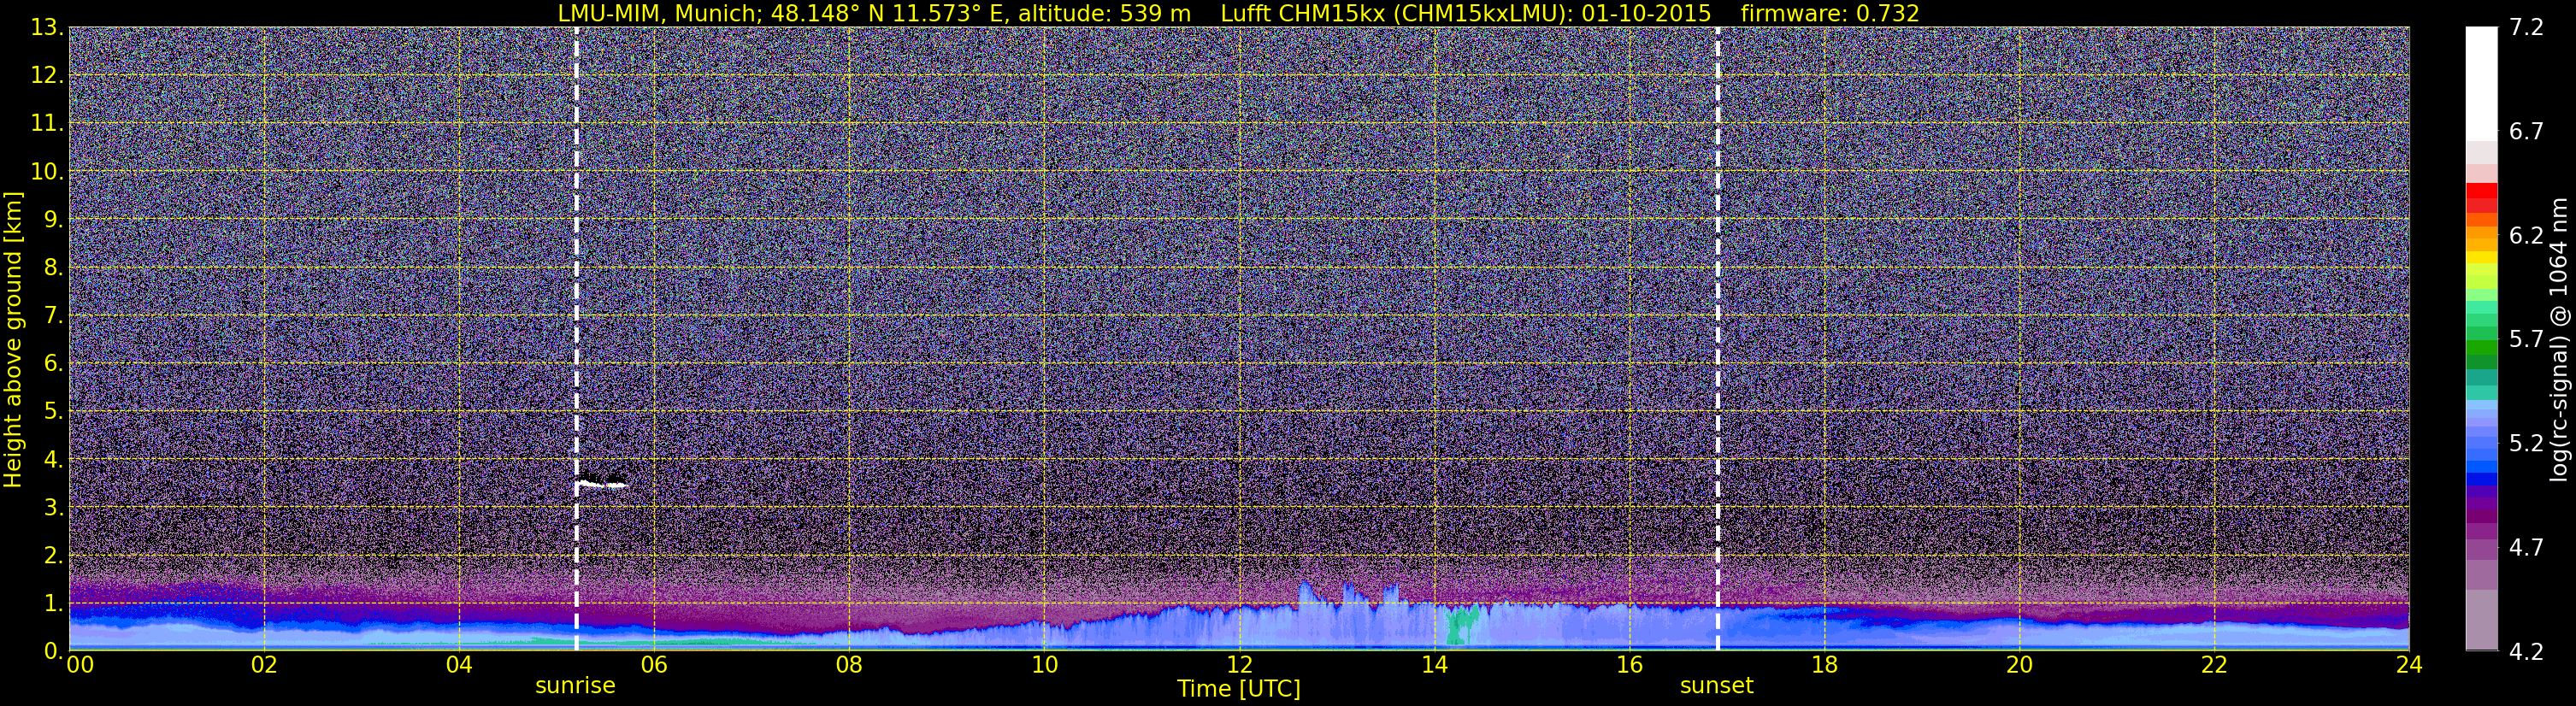The width and height of the screenshot is (2576, 706).
Task: Click the green signal patch near 14 UTC
Action: click(x=1461, y=625)
